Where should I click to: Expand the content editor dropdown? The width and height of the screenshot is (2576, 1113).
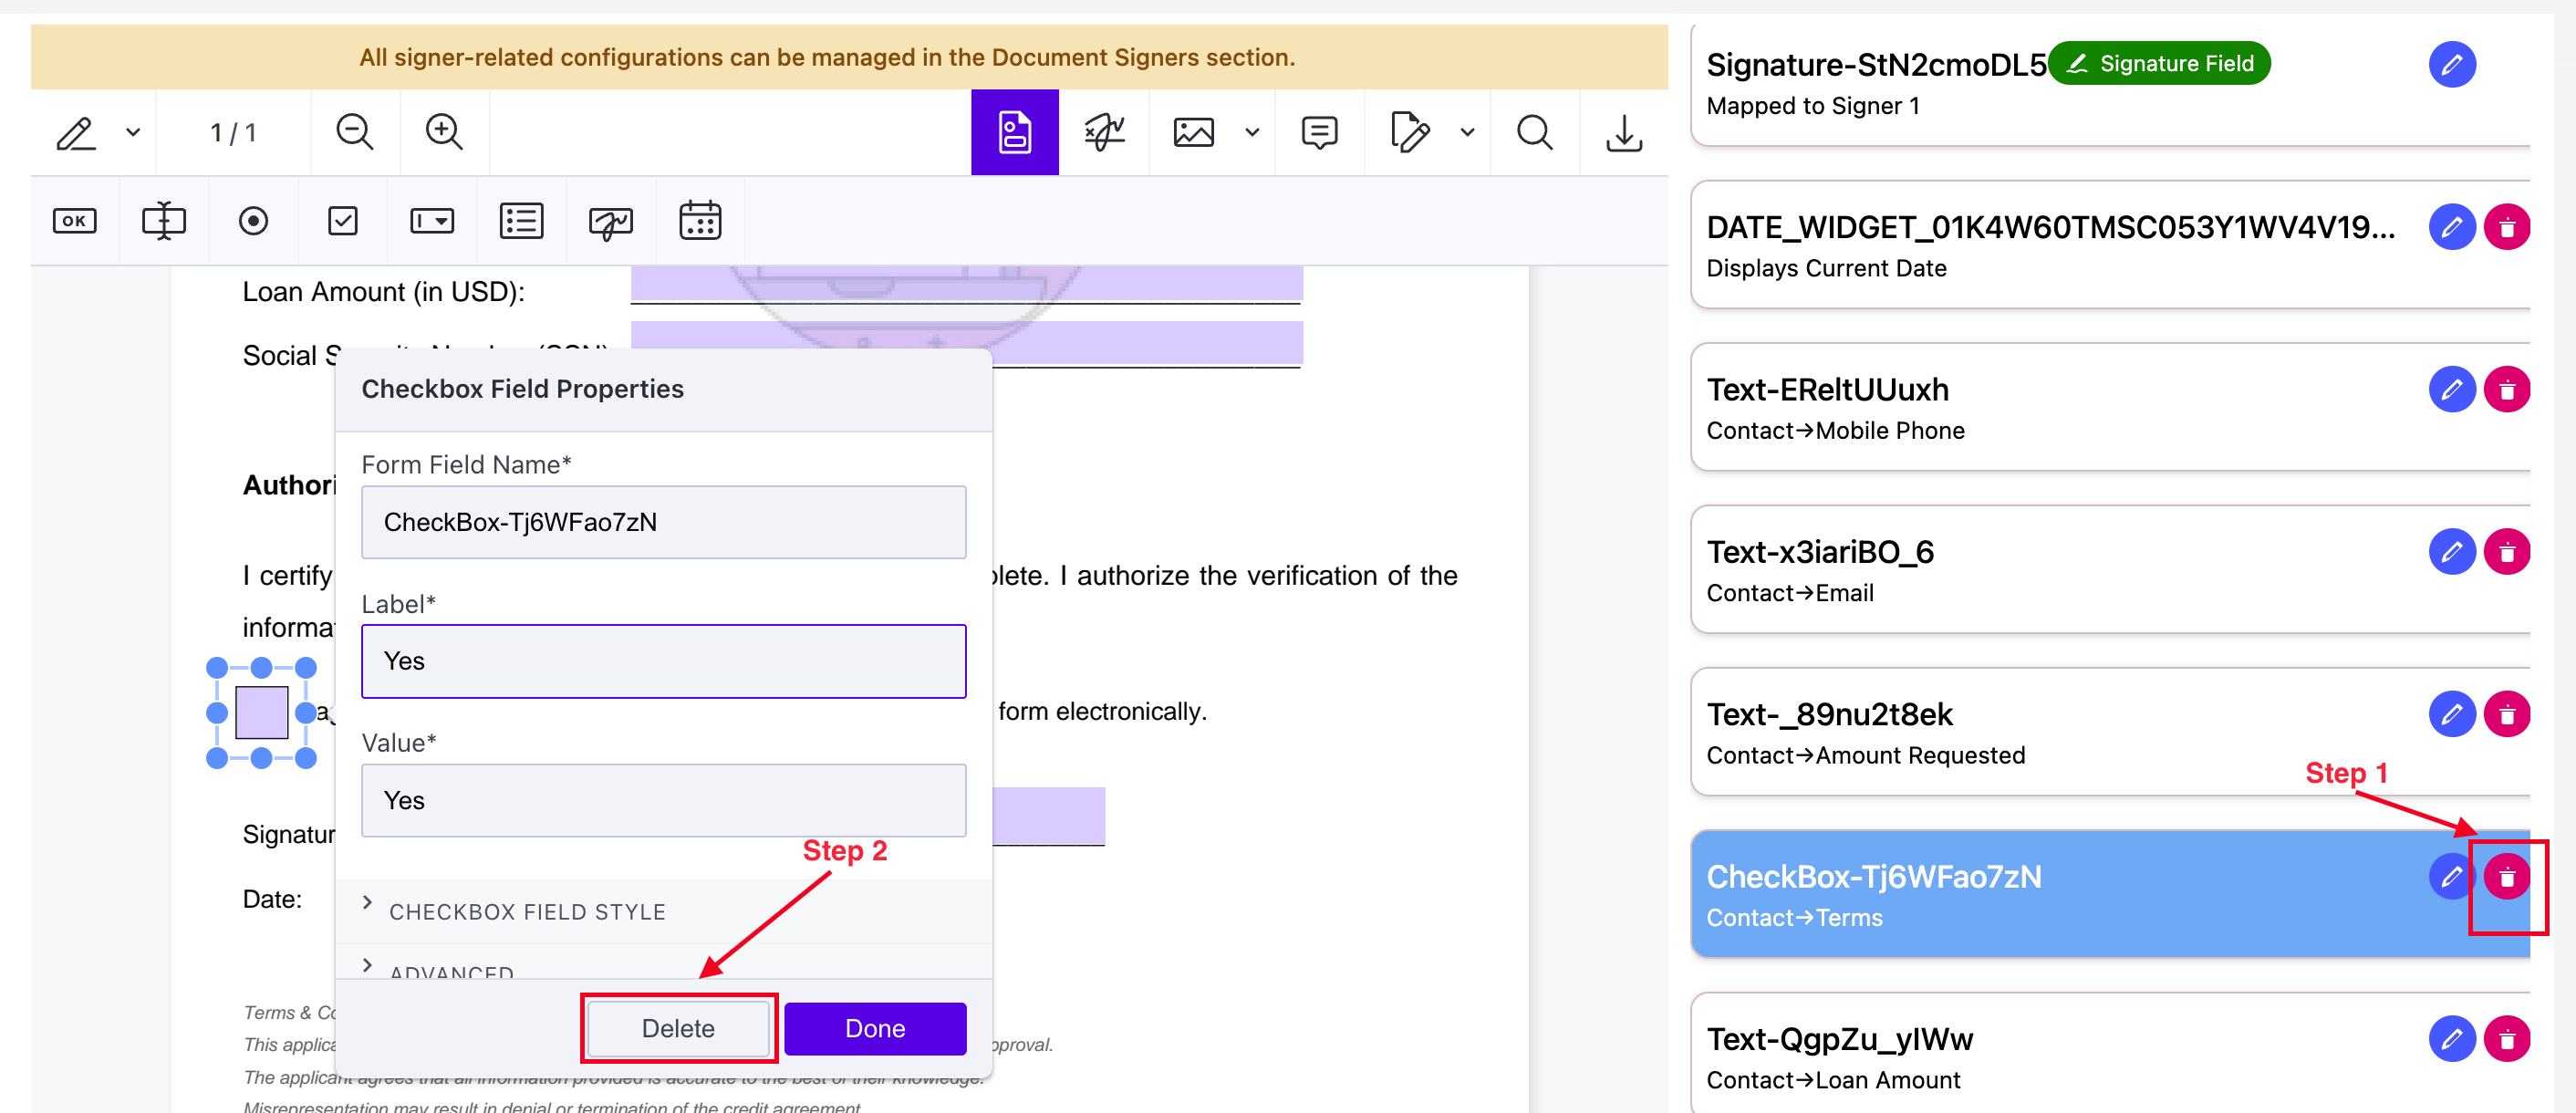(x=1467, y=133)
